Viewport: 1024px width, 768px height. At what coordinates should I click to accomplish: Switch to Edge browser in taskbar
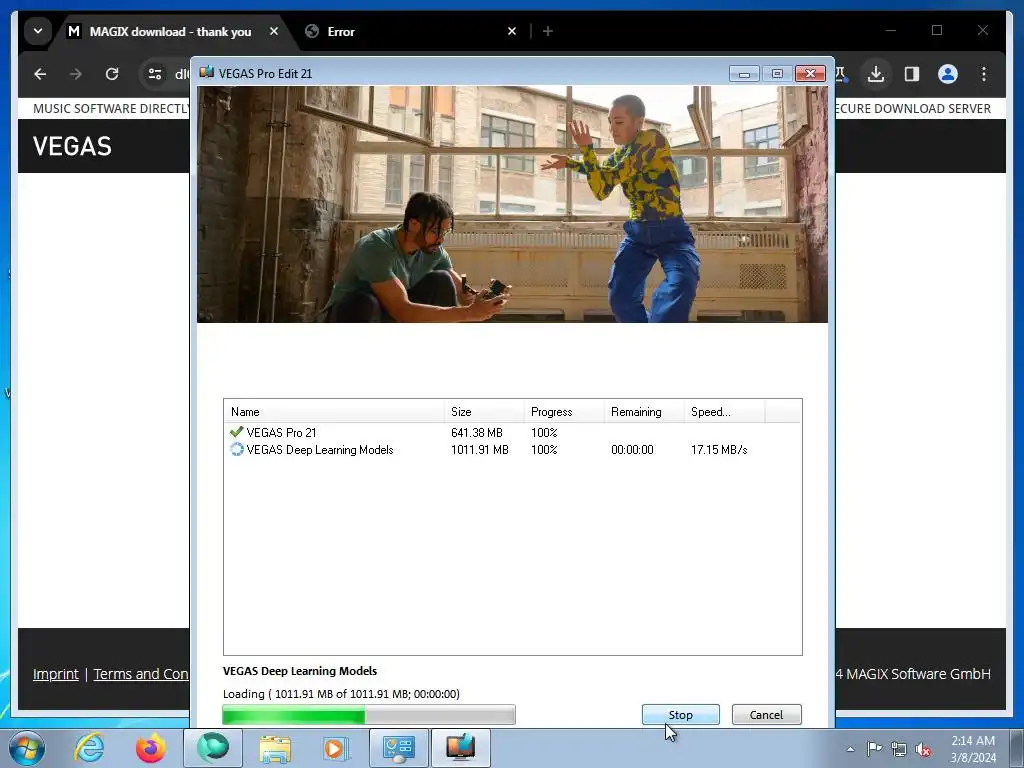213,748
